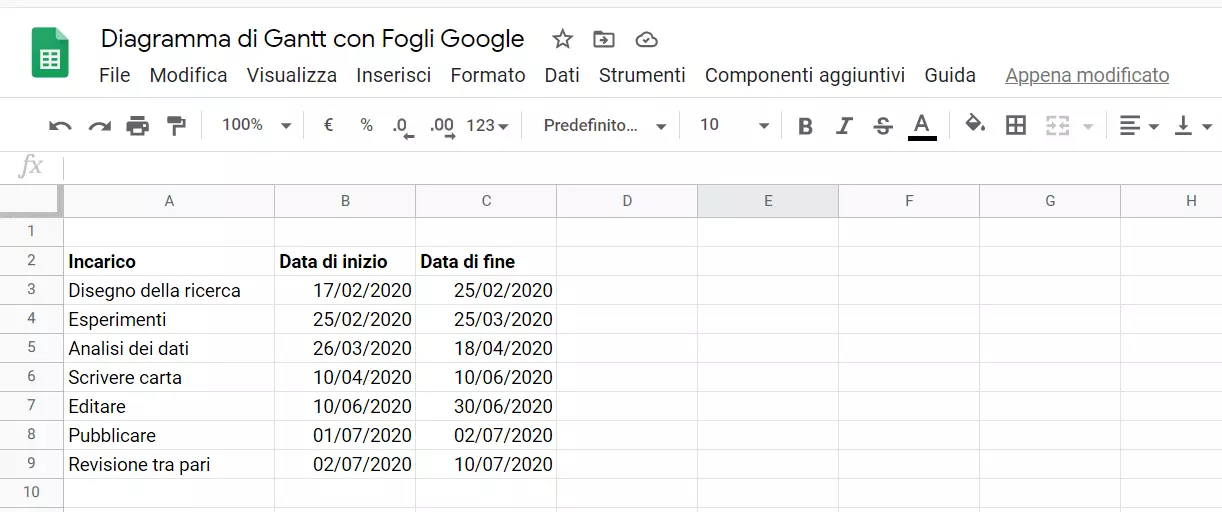The image size is (1222, 512).
Task: Expand the Predefinito font dropdown
Action: 604,125
